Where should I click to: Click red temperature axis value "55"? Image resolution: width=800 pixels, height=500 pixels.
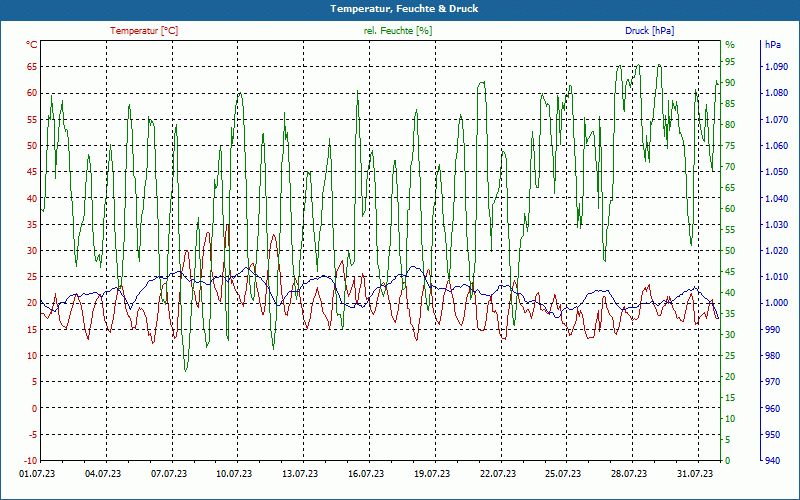click(32, 119)
